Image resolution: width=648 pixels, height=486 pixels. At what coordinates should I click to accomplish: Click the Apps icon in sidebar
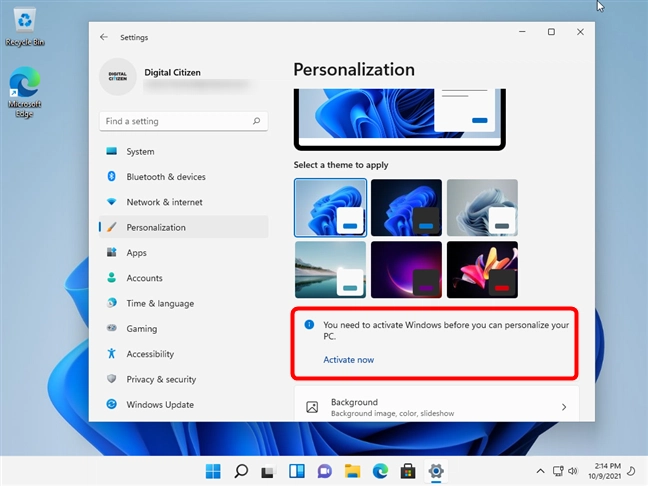point(112,253)
